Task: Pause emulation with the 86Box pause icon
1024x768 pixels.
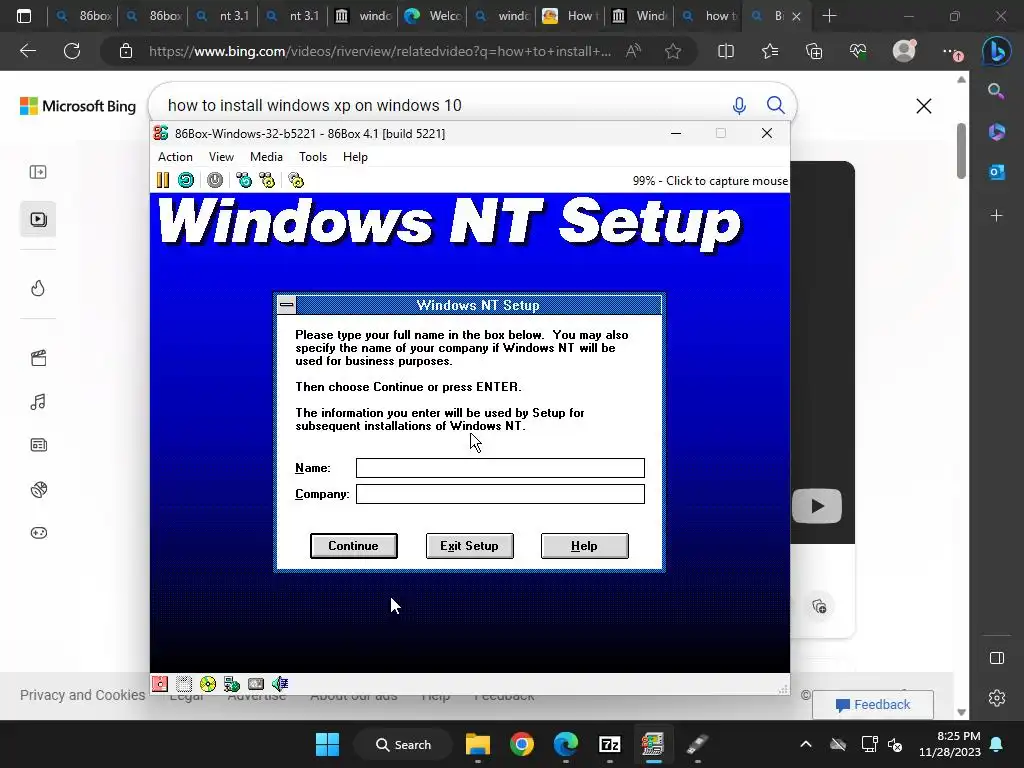Action: click(163, 180)
